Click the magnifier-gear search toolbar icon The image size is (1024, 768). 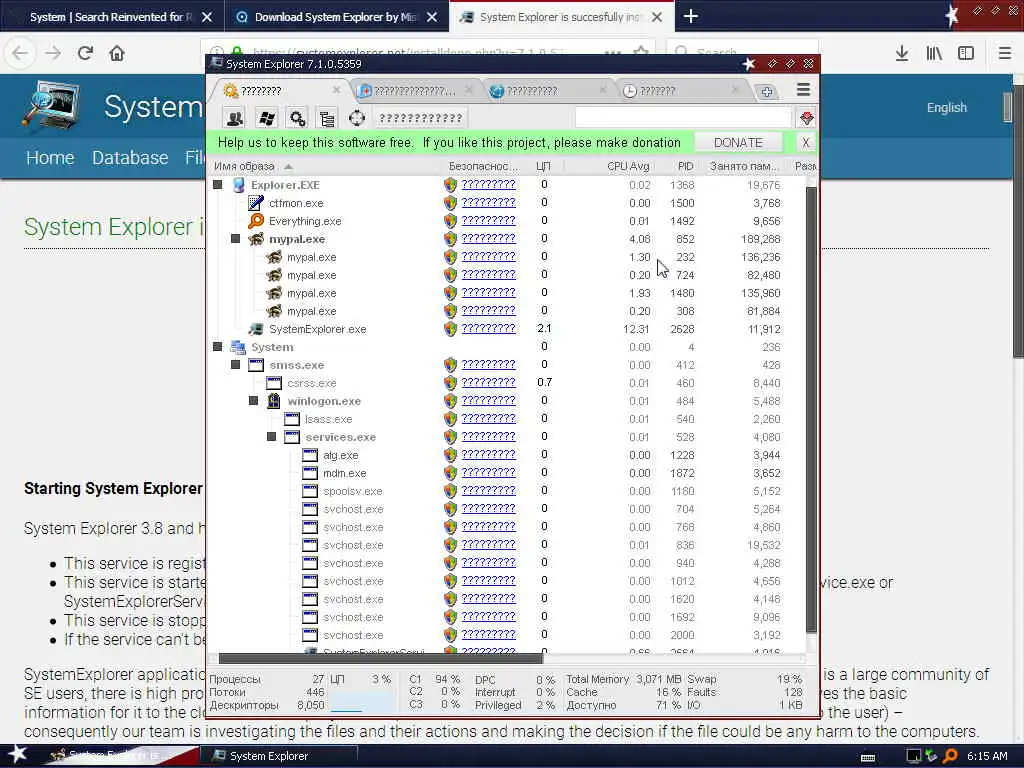pyautogui.click(x=297, y=118)
